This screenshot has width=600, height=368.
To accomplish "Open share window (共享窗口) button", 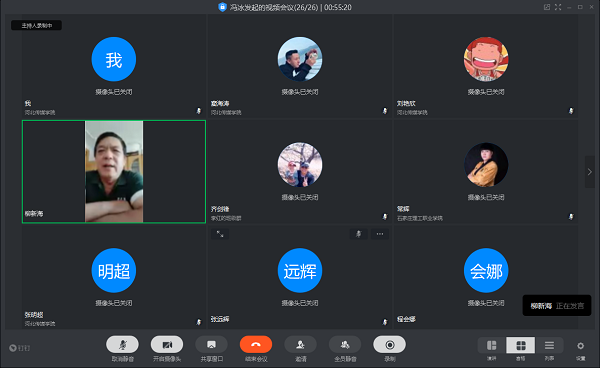I will click(211, 345).
